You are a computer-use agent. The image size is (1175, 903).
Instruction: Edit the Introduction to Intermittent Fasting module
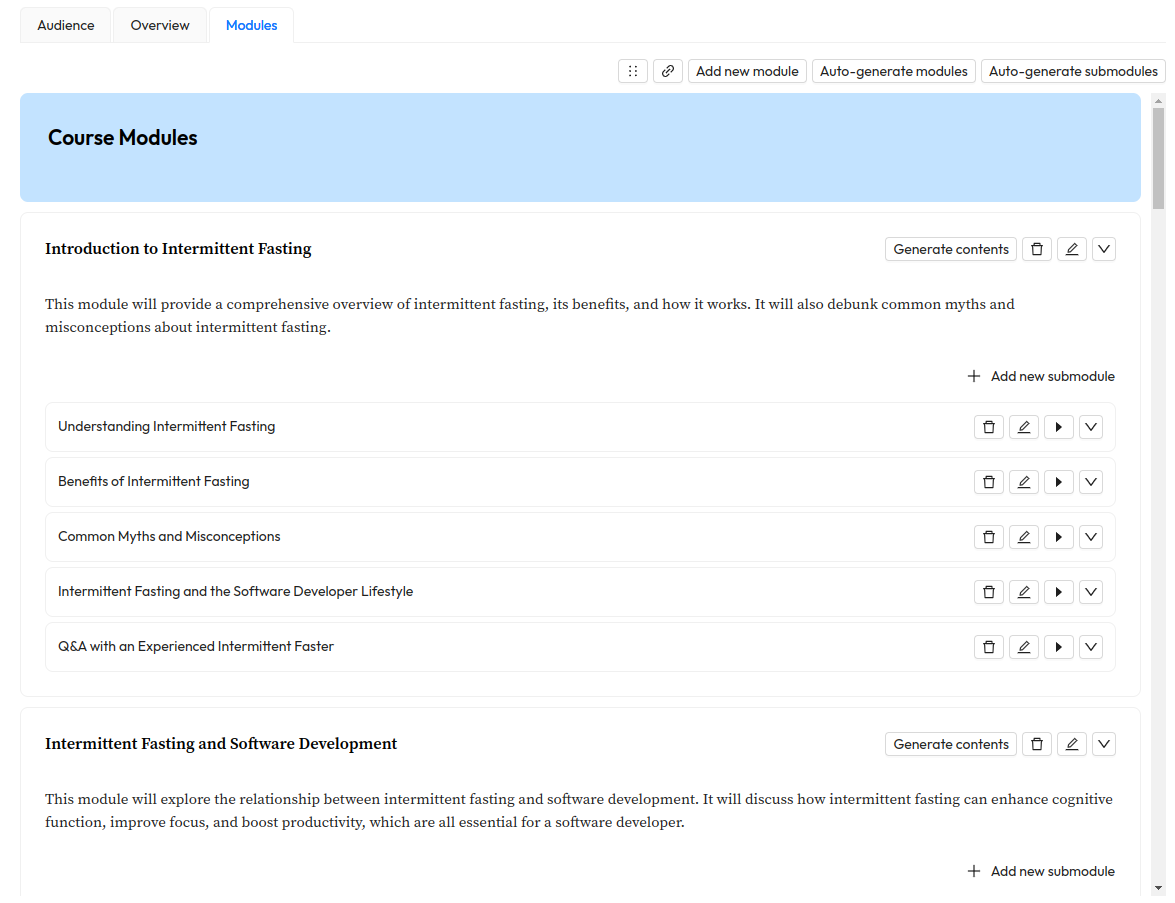point(1072,249)
